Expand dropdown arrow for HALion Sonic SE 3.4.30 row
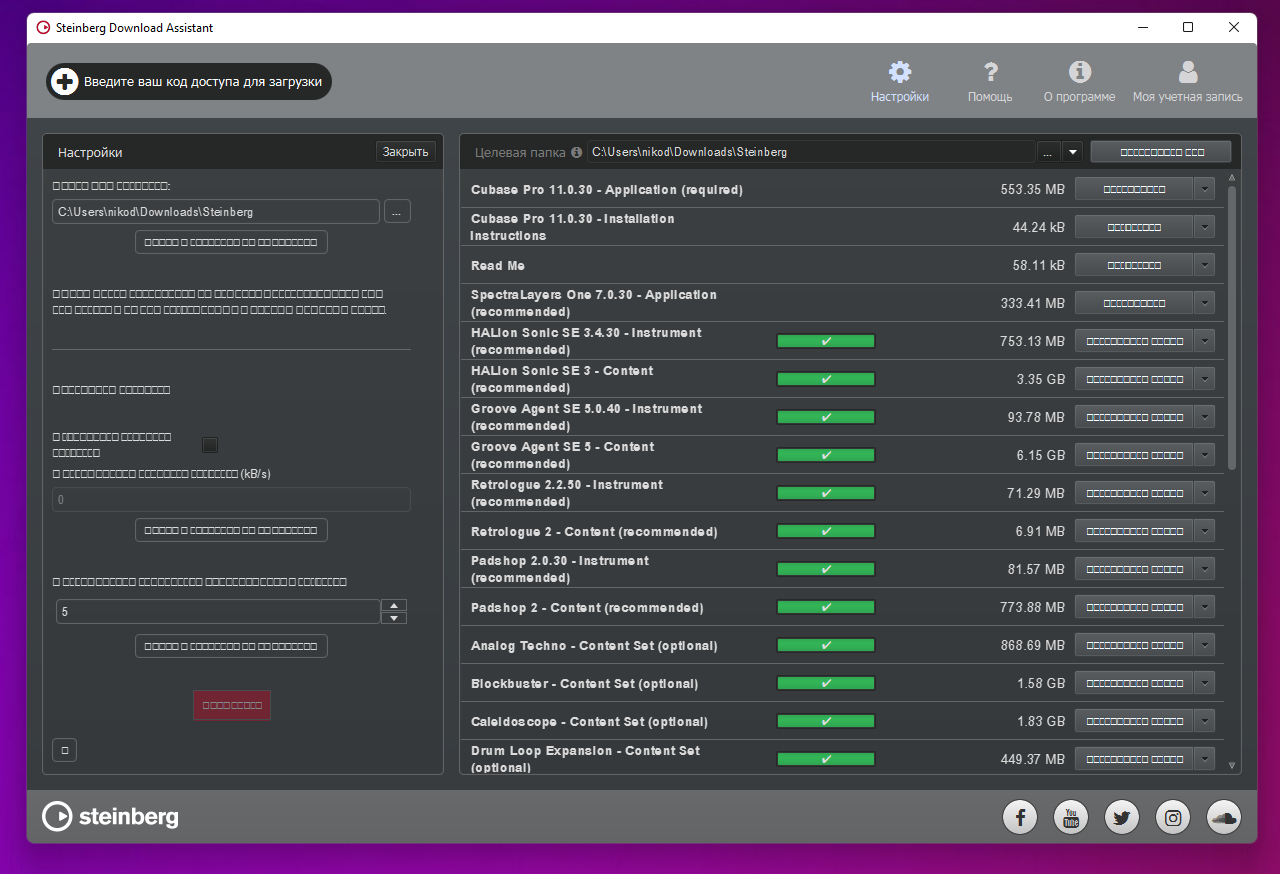Screen dimensions: 1280x874 click(x=1204, y=341)
